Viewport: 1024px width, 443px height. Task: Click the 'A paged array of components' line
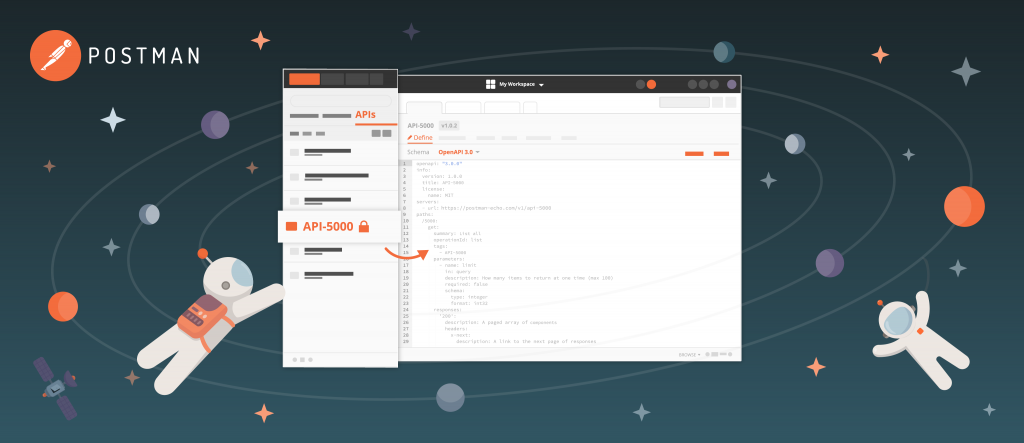pos(501,322)
